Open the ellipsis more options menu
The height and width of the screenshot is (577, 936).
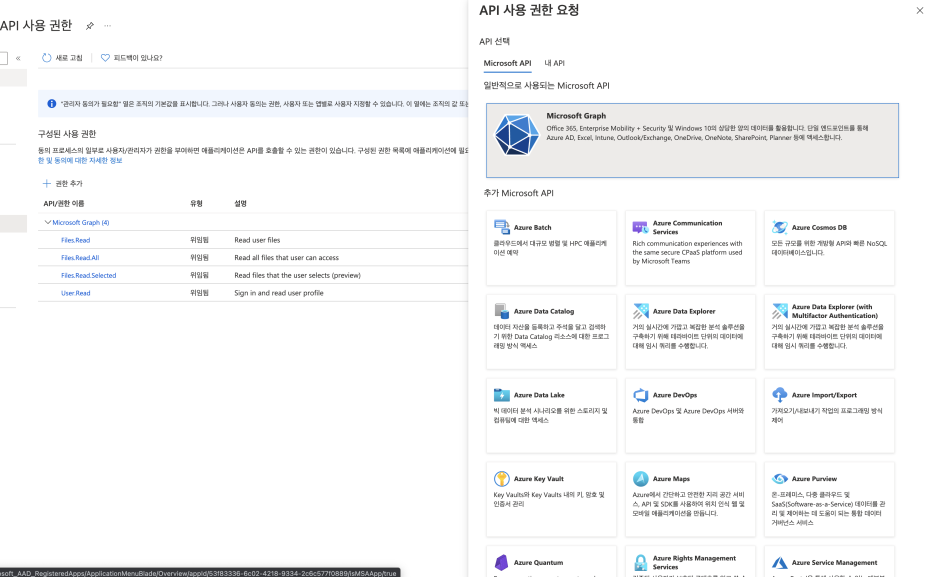tap(107, 26)
